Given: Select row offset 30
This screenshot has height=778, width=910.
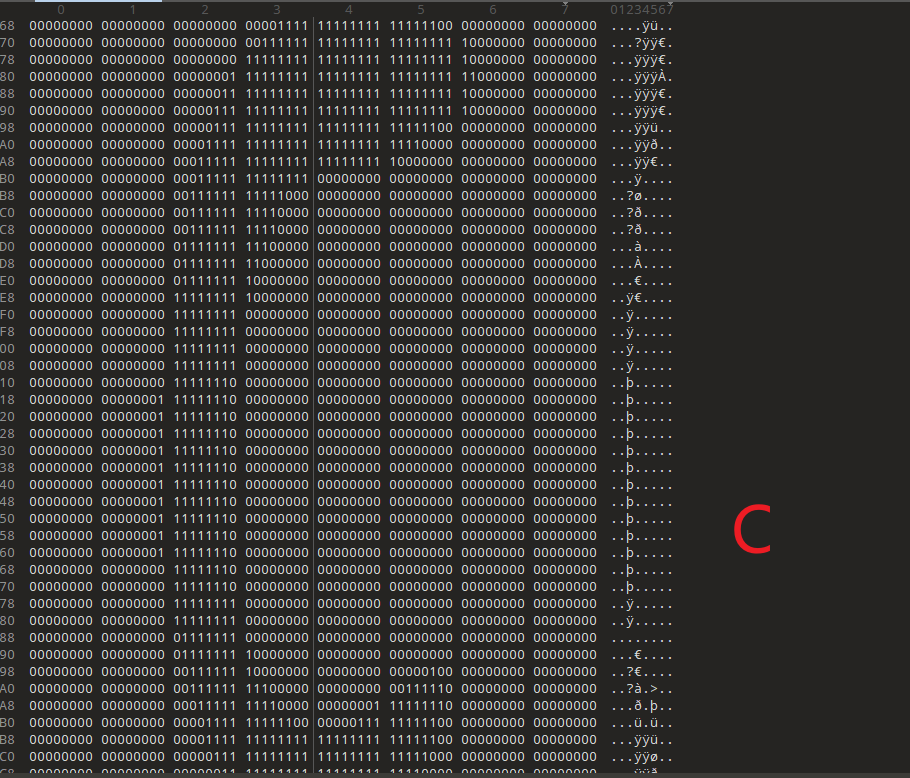Looking at the screenshot, I should tap(8, 451).
